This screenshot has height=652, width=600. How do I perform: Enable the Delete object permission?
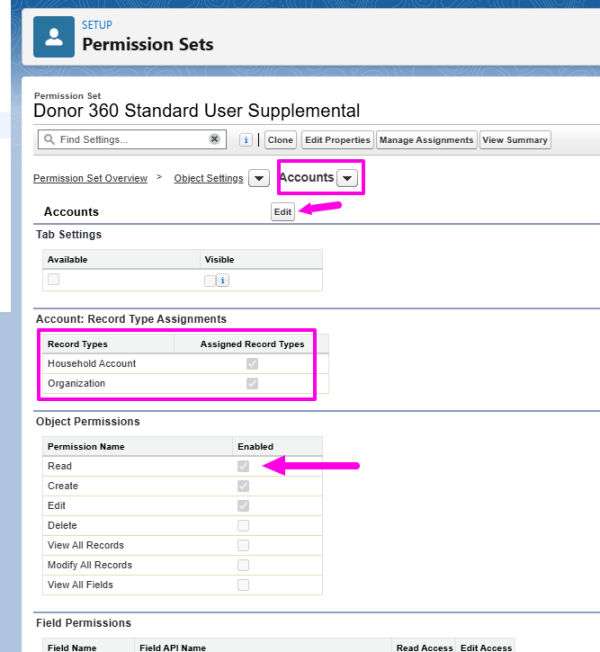pyautogui.click(x=243, y=526)
